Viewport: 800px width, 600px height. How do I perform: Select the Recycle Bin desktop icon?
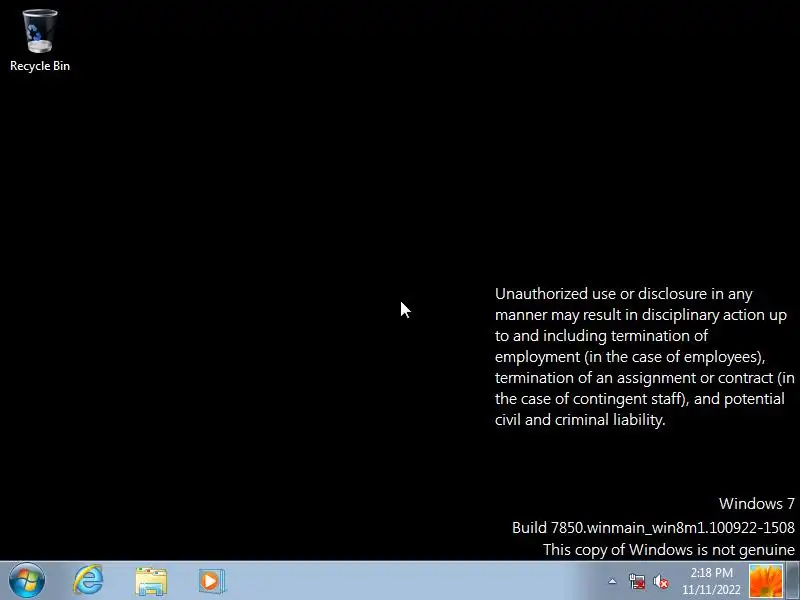point(40,41)
